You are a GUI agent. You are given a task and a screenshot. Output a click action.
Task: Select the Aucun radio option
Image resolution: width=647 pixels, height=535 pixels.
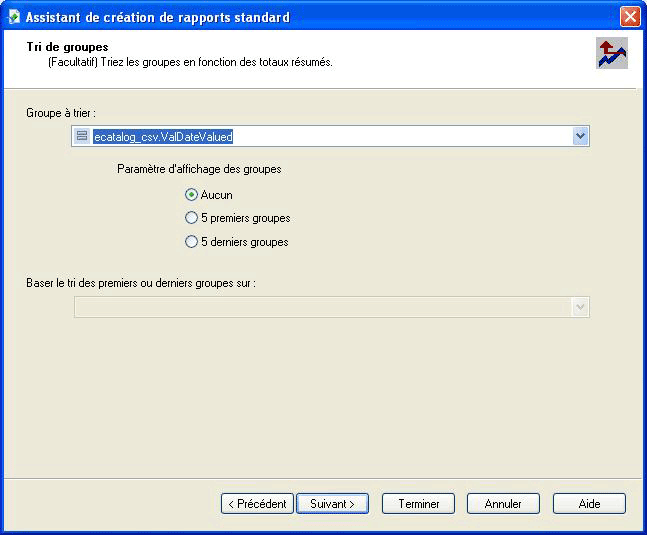(x=192, y=195)
